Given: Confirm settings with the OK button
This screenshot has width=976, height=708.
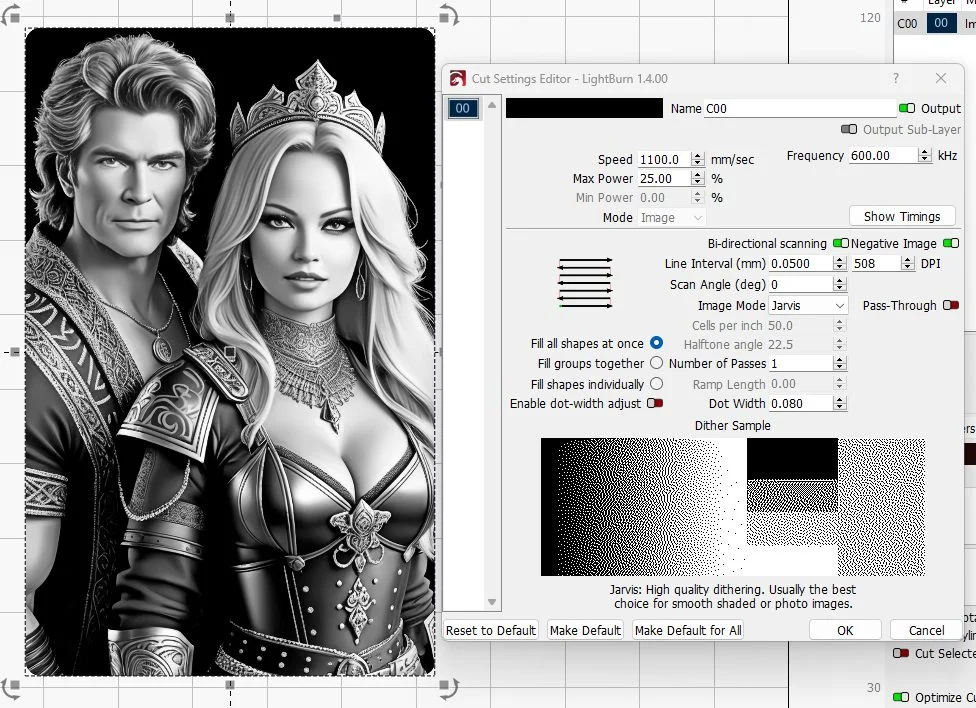Looking at the screenshot, I should [845, 630].
